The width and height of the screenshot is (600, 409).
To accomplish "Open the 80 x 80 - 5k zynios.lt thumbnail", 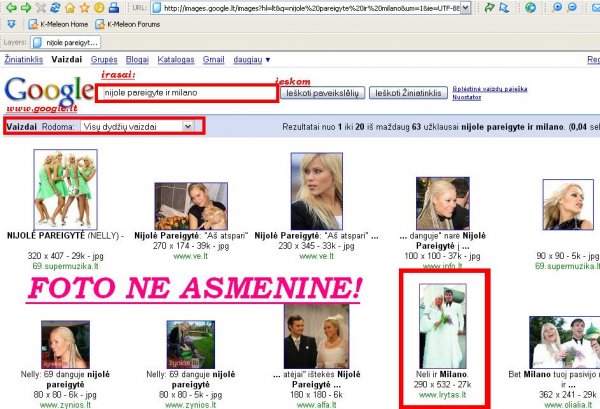I will click(x=191, y=344).
